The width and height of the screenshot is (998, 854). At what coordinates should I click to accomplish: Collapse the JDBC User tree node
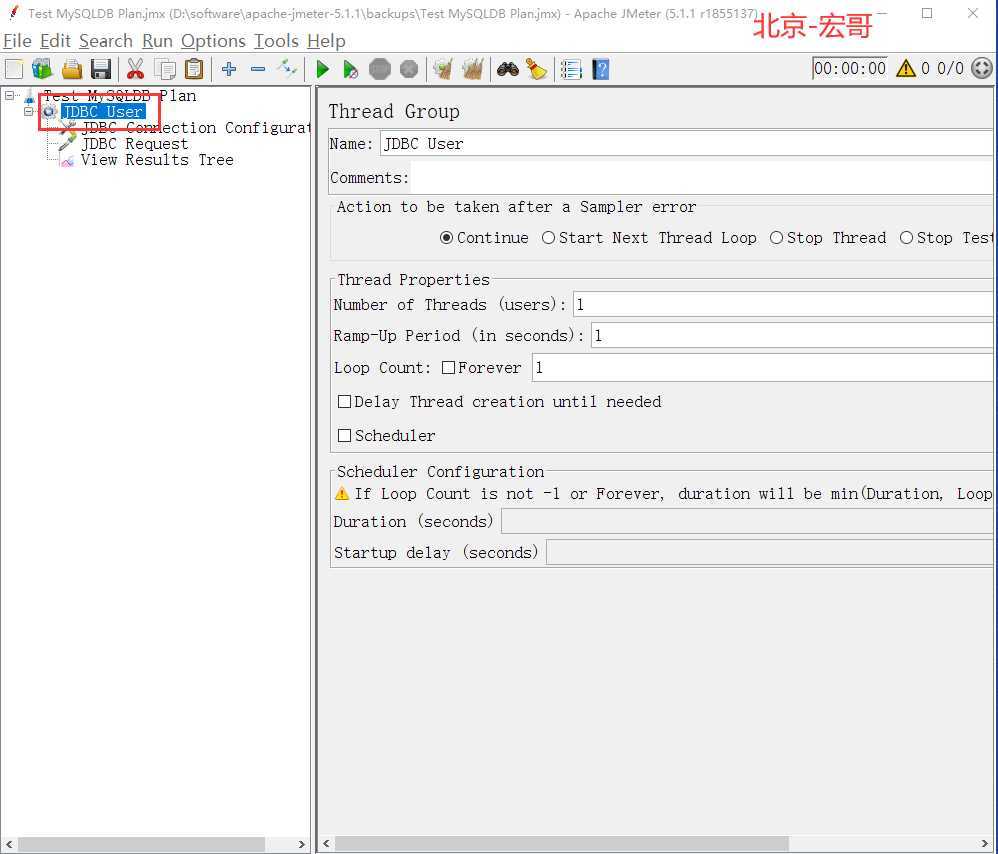(x=29, y=111)
